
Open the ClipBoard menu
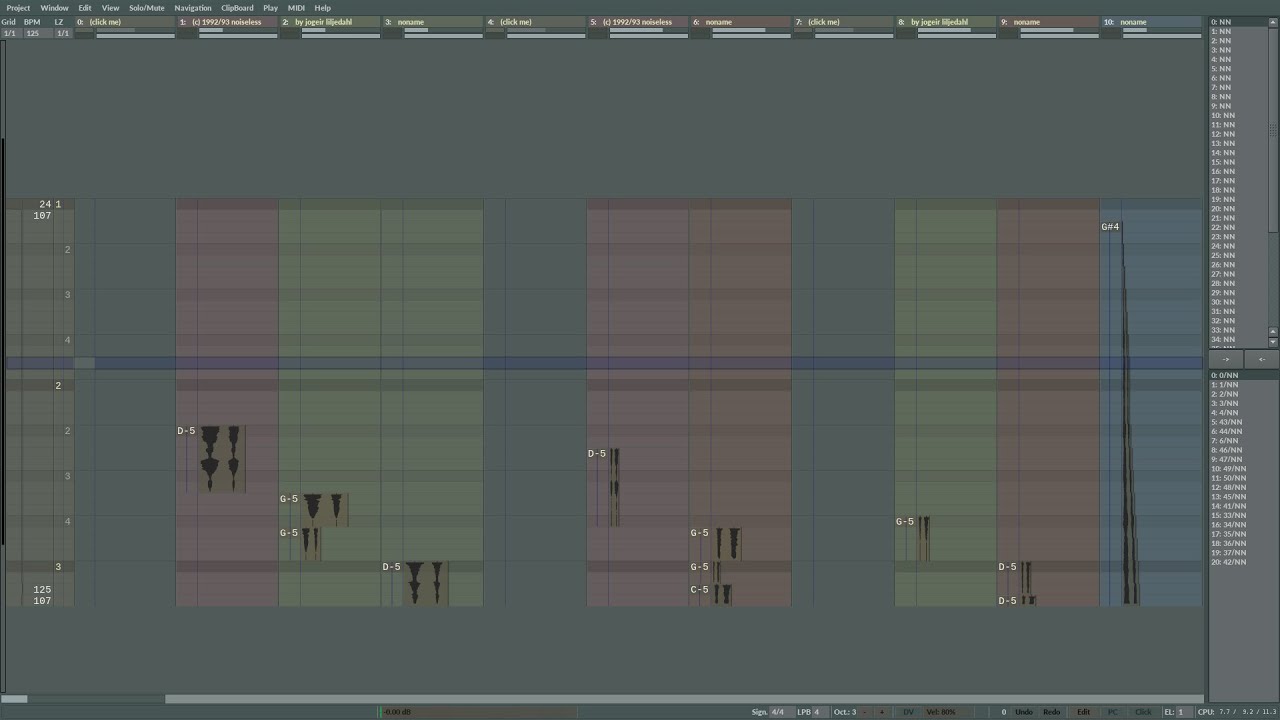[237, 8]
